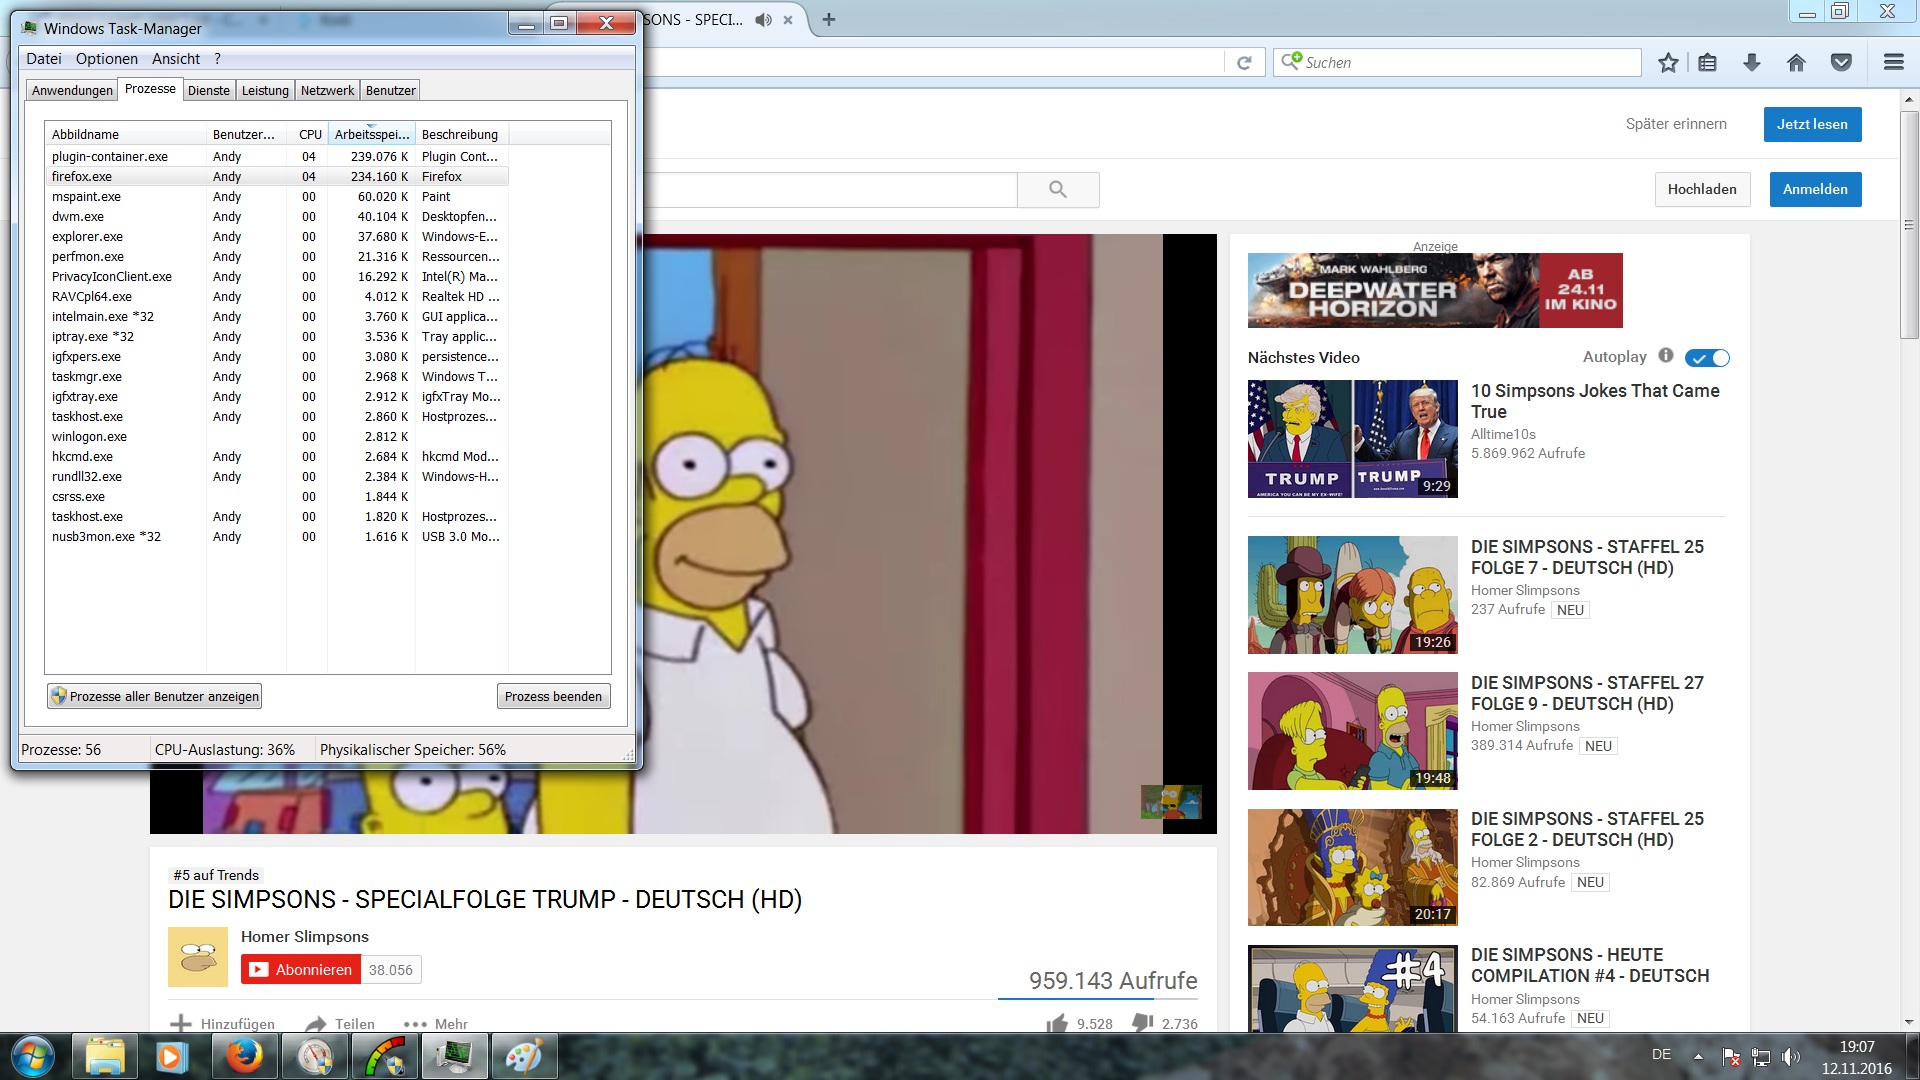This screenshot has height=1080, width=1920.
Task: Open the Pocket icon in toolbar
Action: [1841, 63]
